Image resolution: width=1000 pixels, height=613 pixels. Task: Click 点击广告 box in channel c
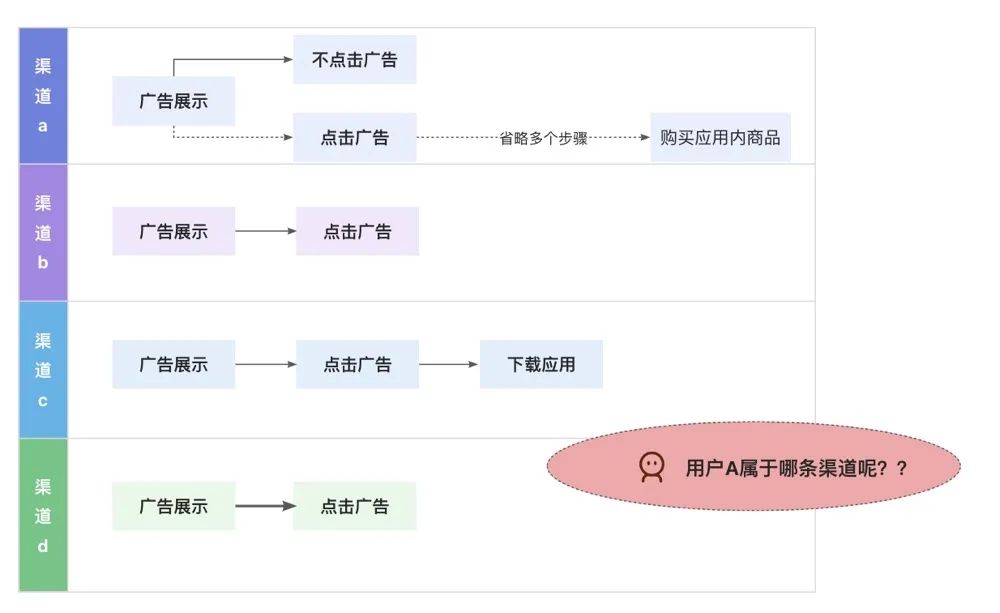tap(357, 364)
